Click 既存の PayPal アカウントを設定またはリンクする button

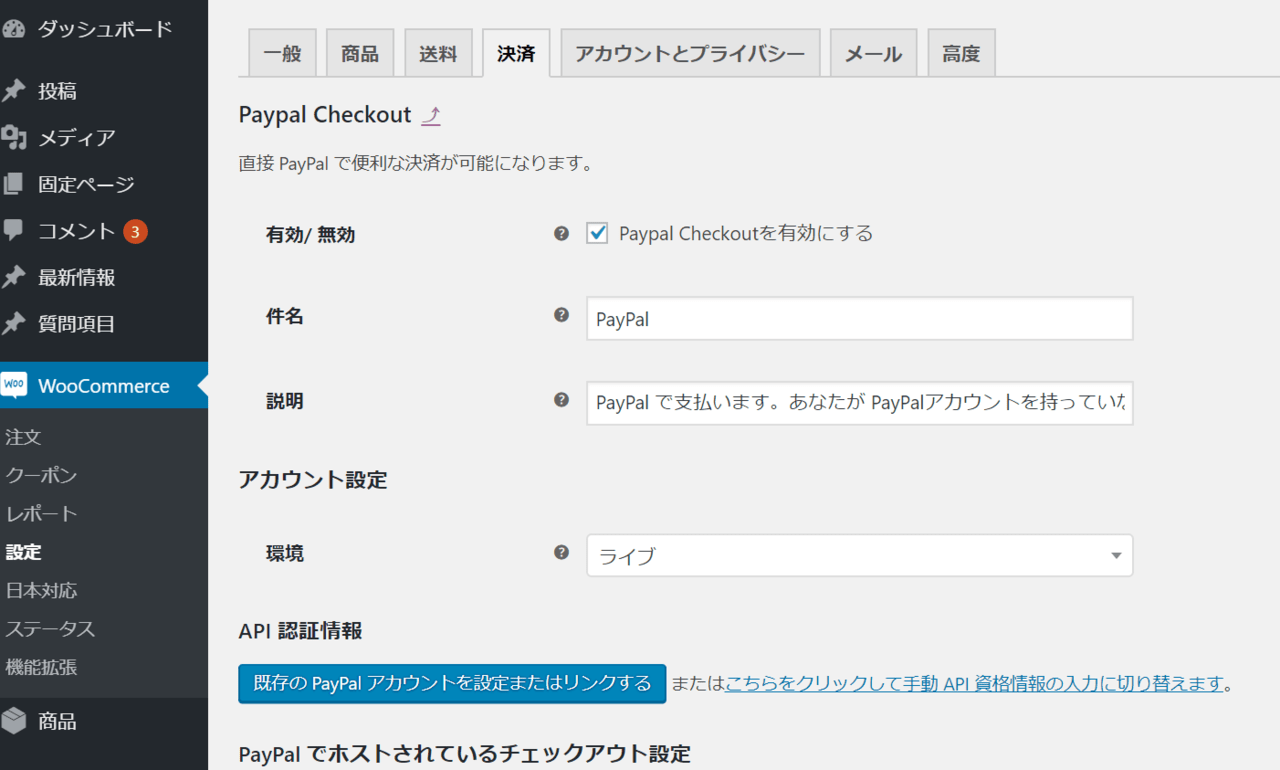click(452, 684)
